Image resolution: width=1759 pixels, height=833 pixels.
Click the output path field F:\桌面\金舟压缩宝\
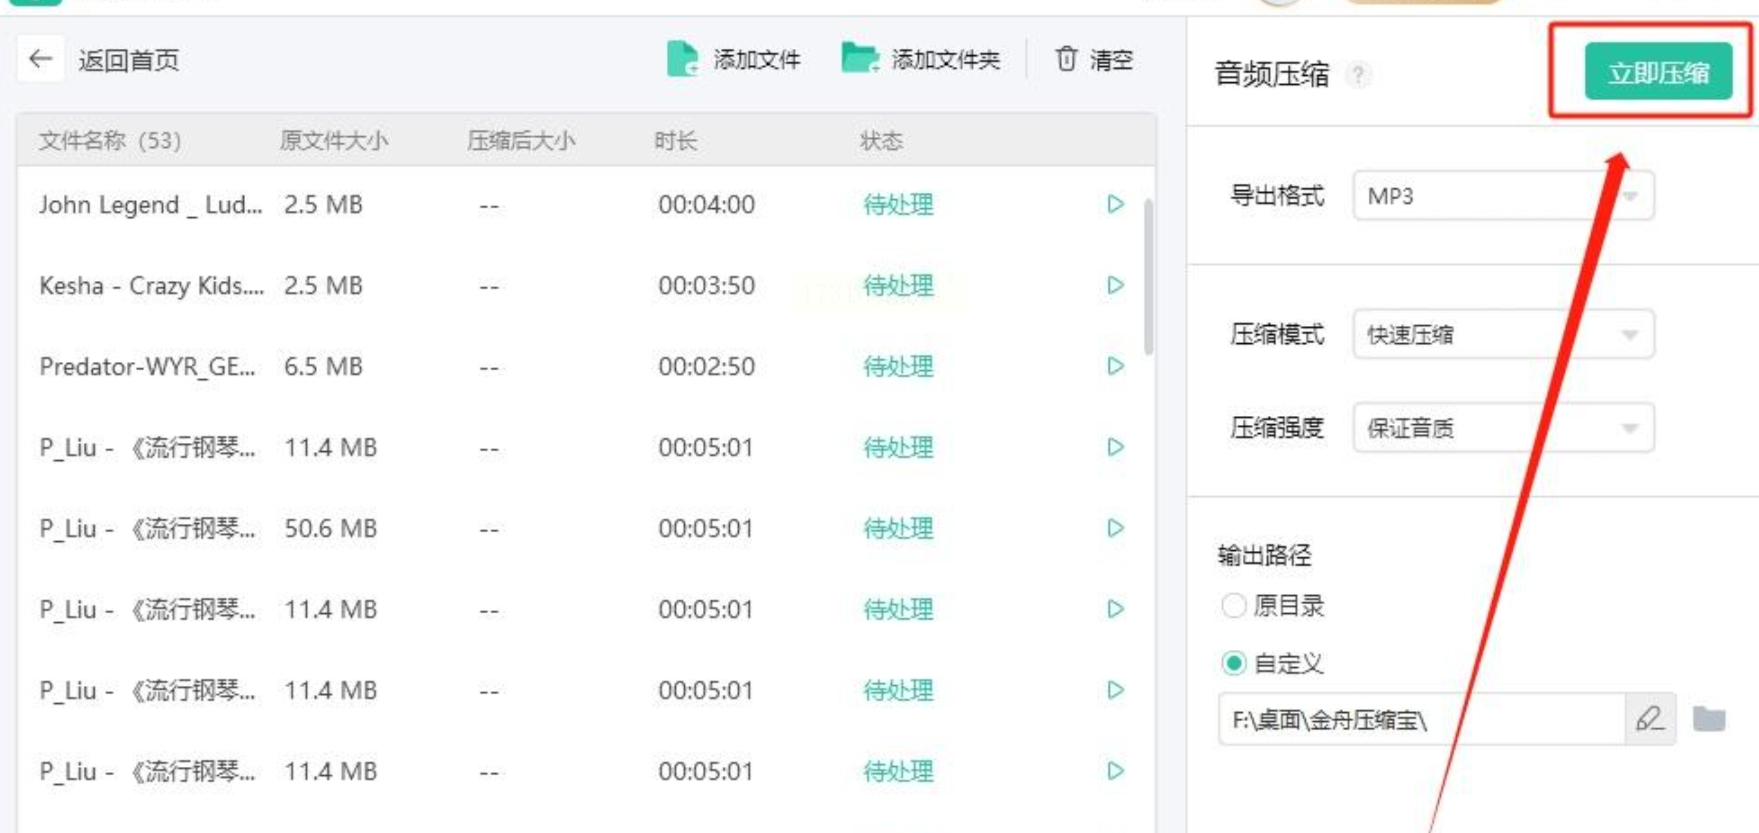click(1421, 719)
